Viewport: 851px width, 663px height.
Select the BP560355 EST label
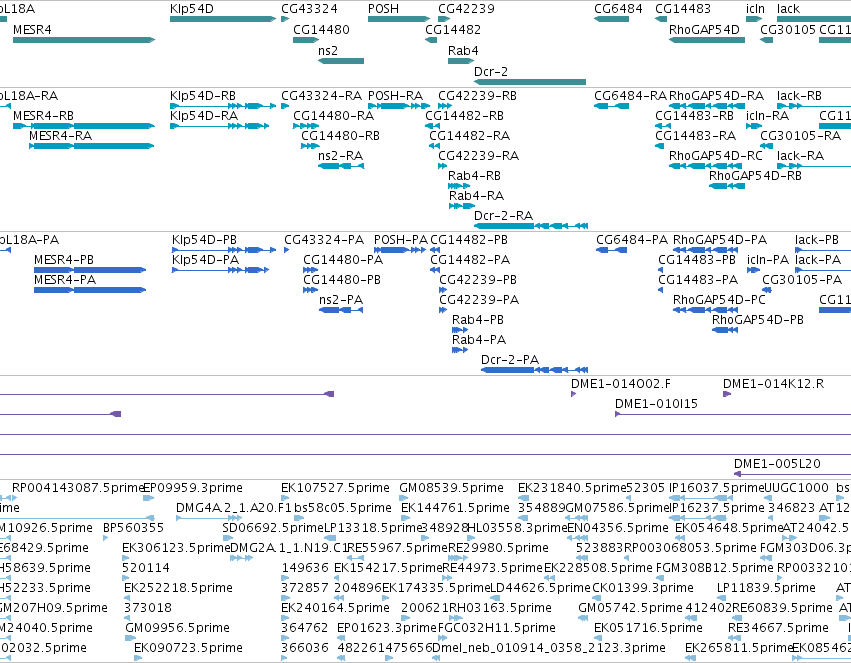(x=133, y=528)
